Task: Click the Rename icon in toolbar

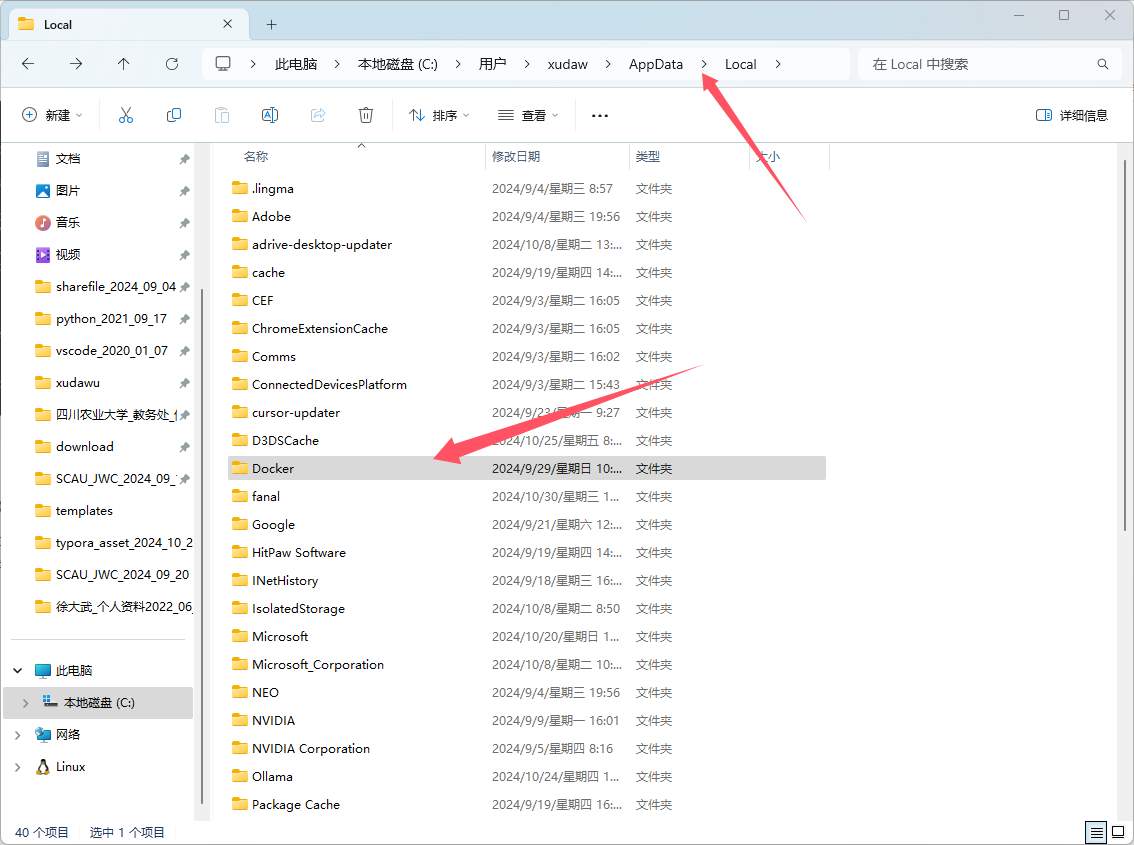Action: pyautogui.click(x=270, y=115)
